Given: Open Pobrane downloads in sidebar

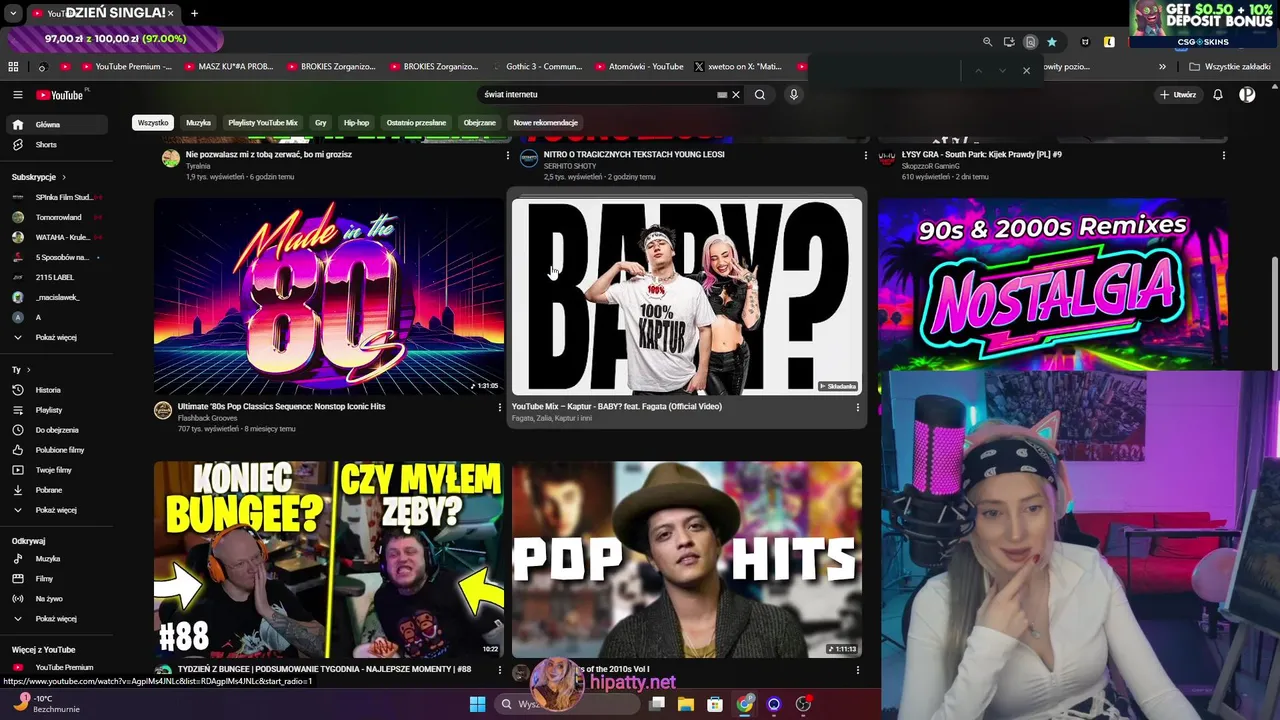Looking at the screenshot, I should tap(57, 490).
